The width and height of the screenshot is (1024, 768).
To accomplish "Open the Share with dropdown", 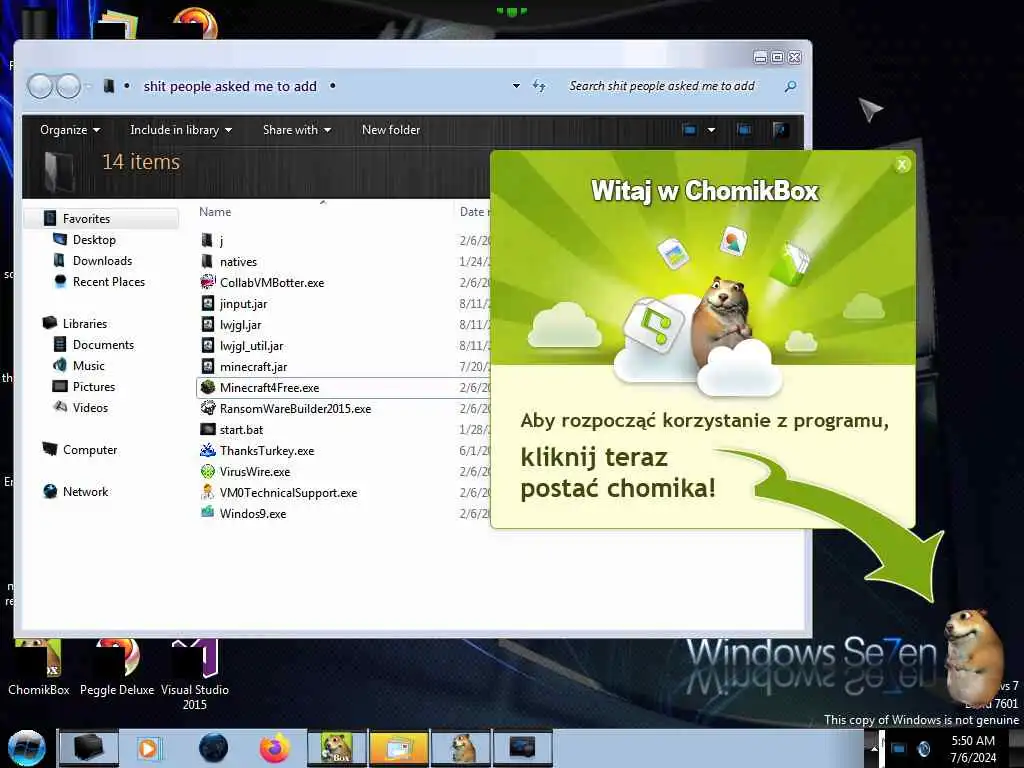I will [x=296, y=130].
